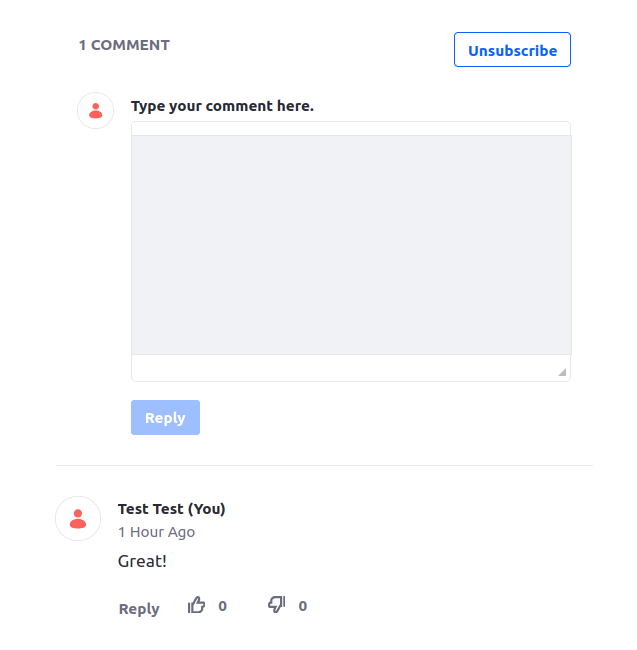Screen dimensions: 637x650
Task: Click the like count next to thumbs-up
Action: click(x=223, y=606)
